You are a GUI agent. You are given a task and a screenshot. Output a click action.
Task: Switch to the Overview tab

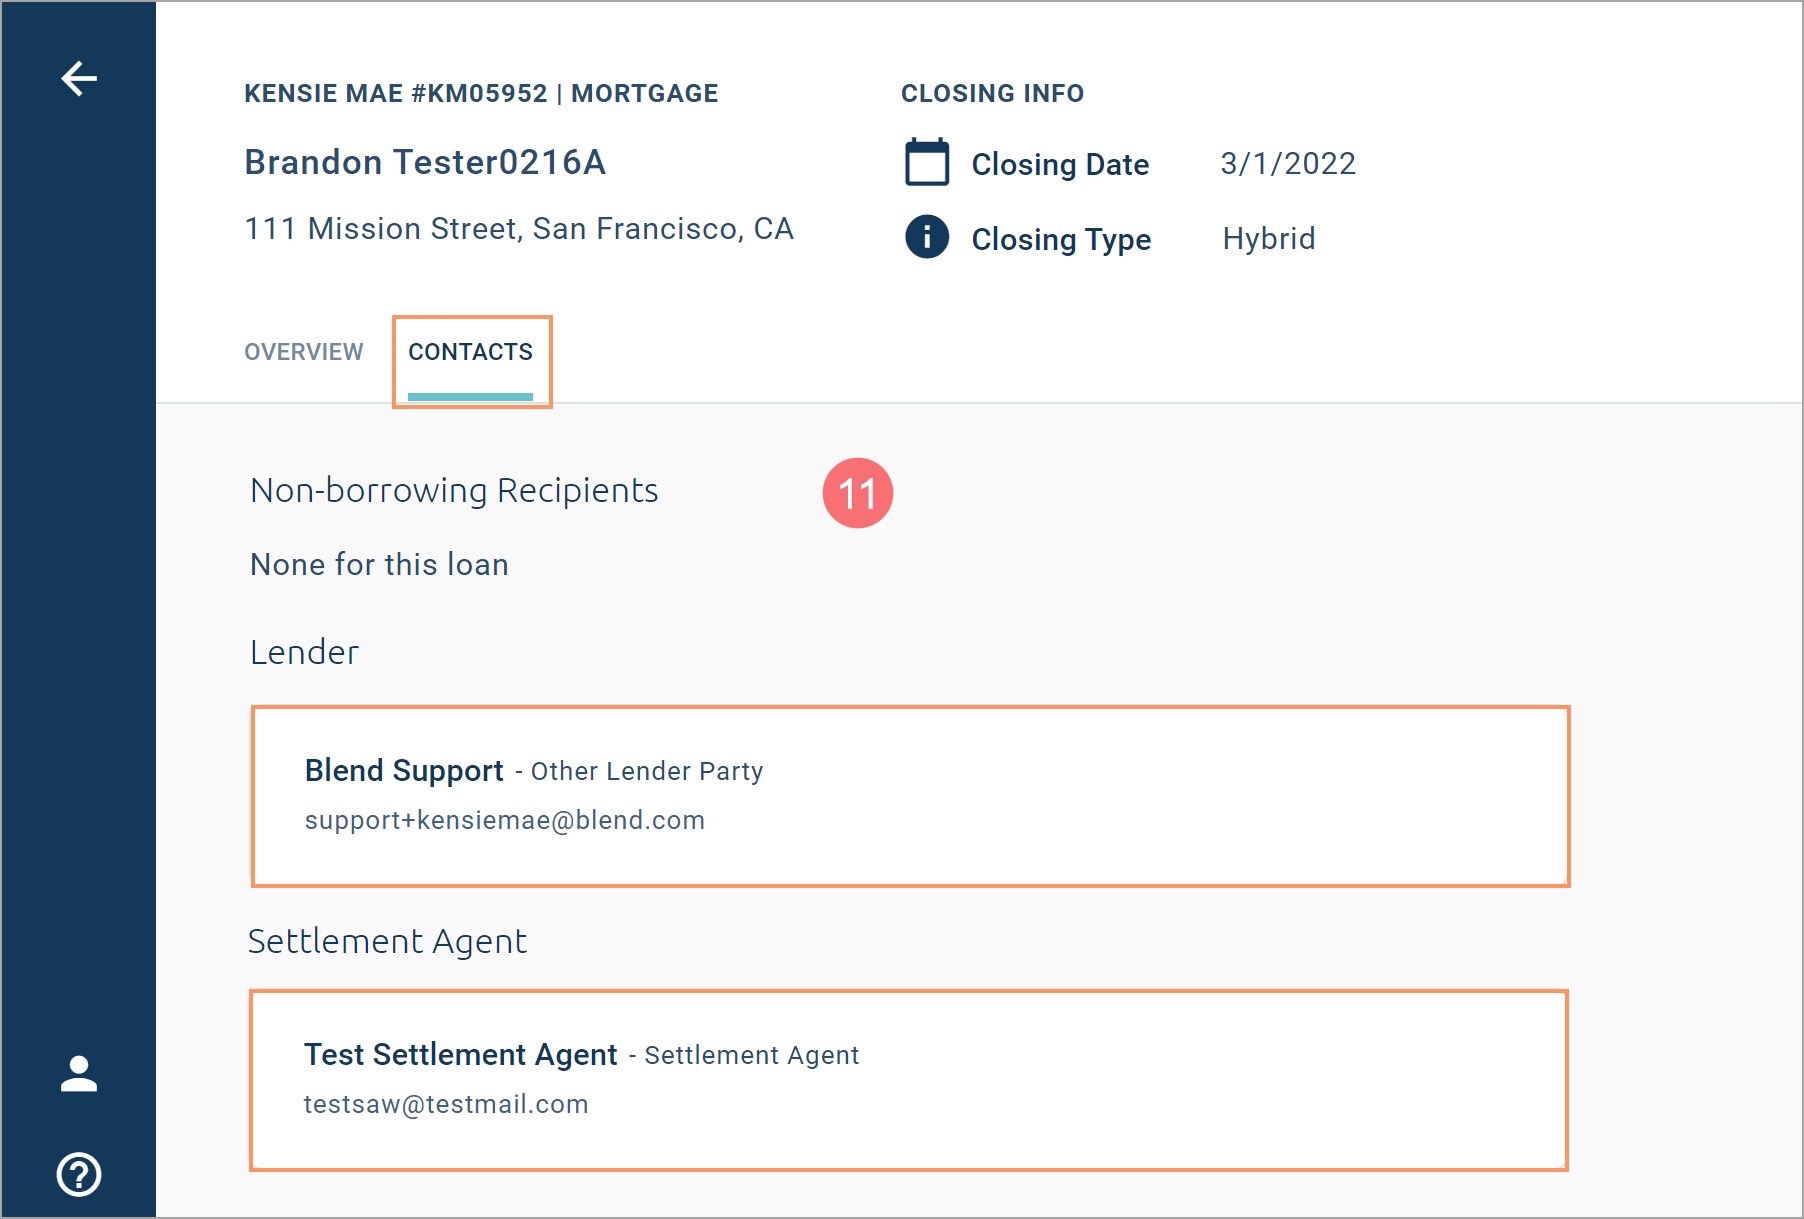click(304, 352)
